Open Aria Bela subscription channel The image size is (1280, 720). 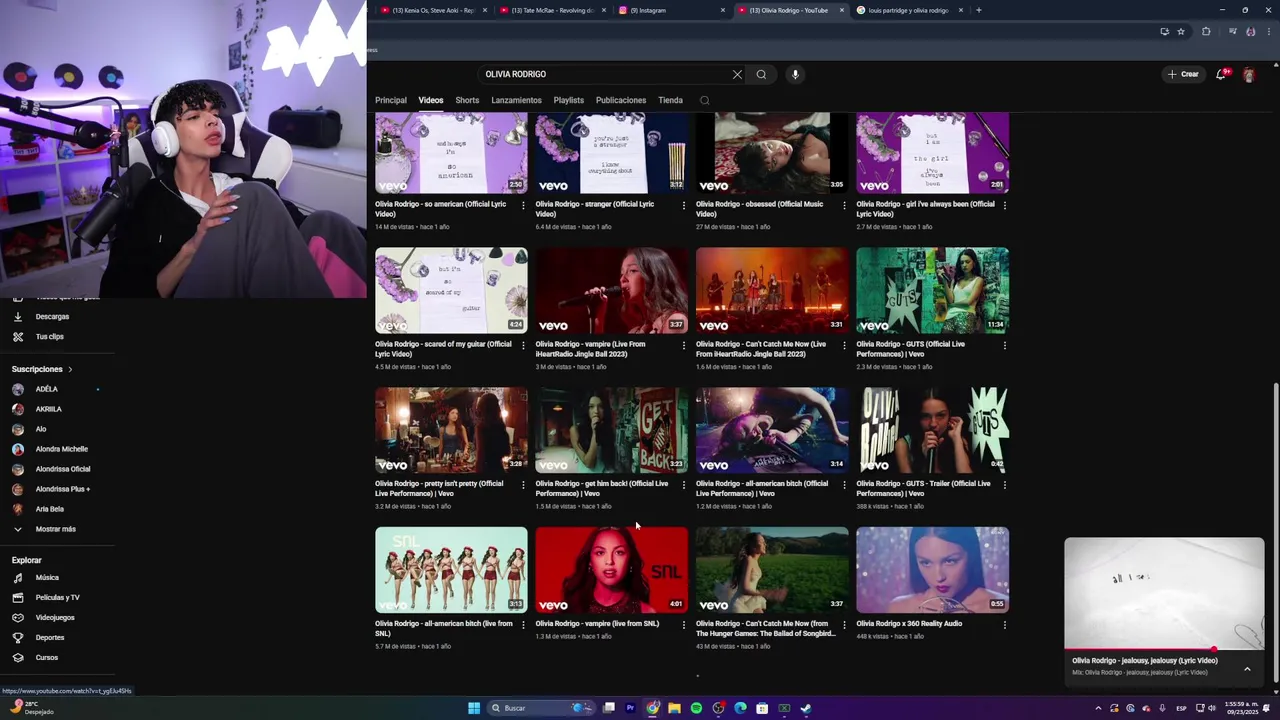point(49,509)
